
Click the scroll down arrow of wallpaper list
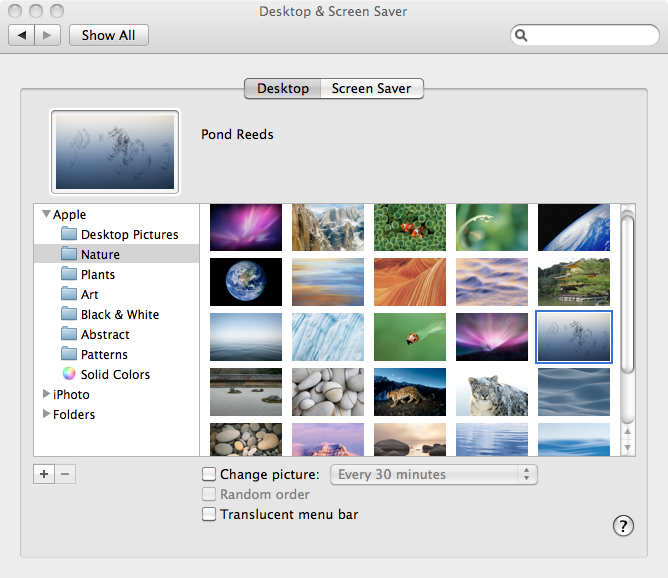pyautogui.click(x=628, y=447)
